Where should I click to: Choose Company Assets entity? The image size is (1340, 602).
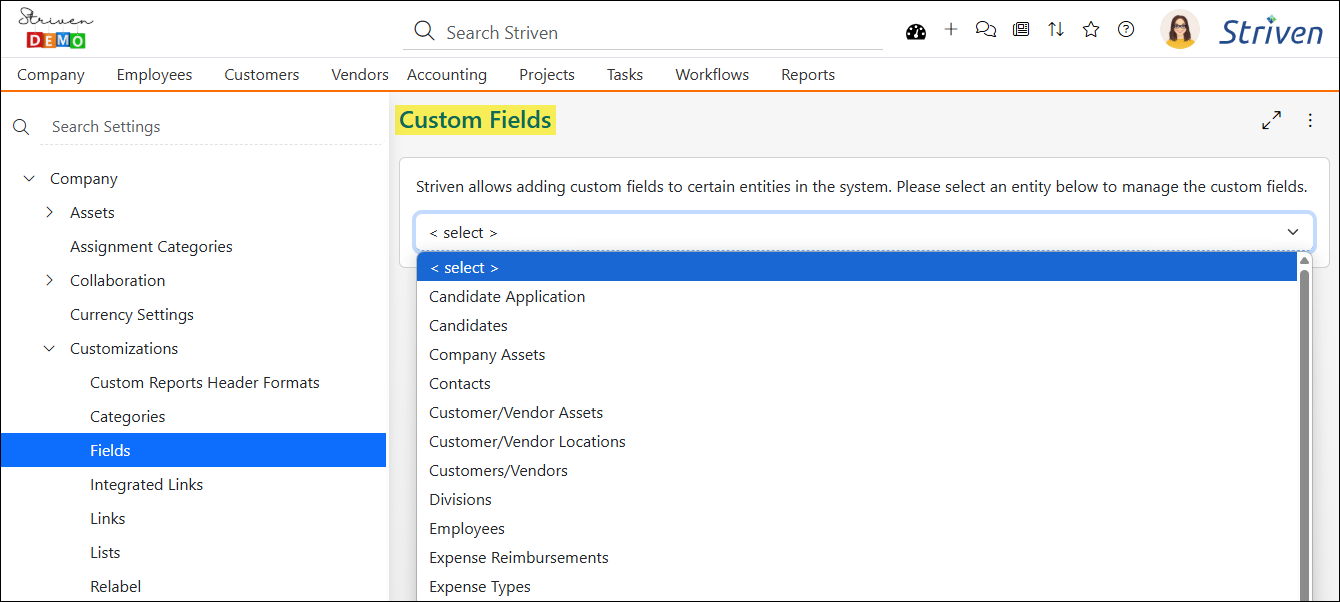pyautogui.click(x=857, y=355)
